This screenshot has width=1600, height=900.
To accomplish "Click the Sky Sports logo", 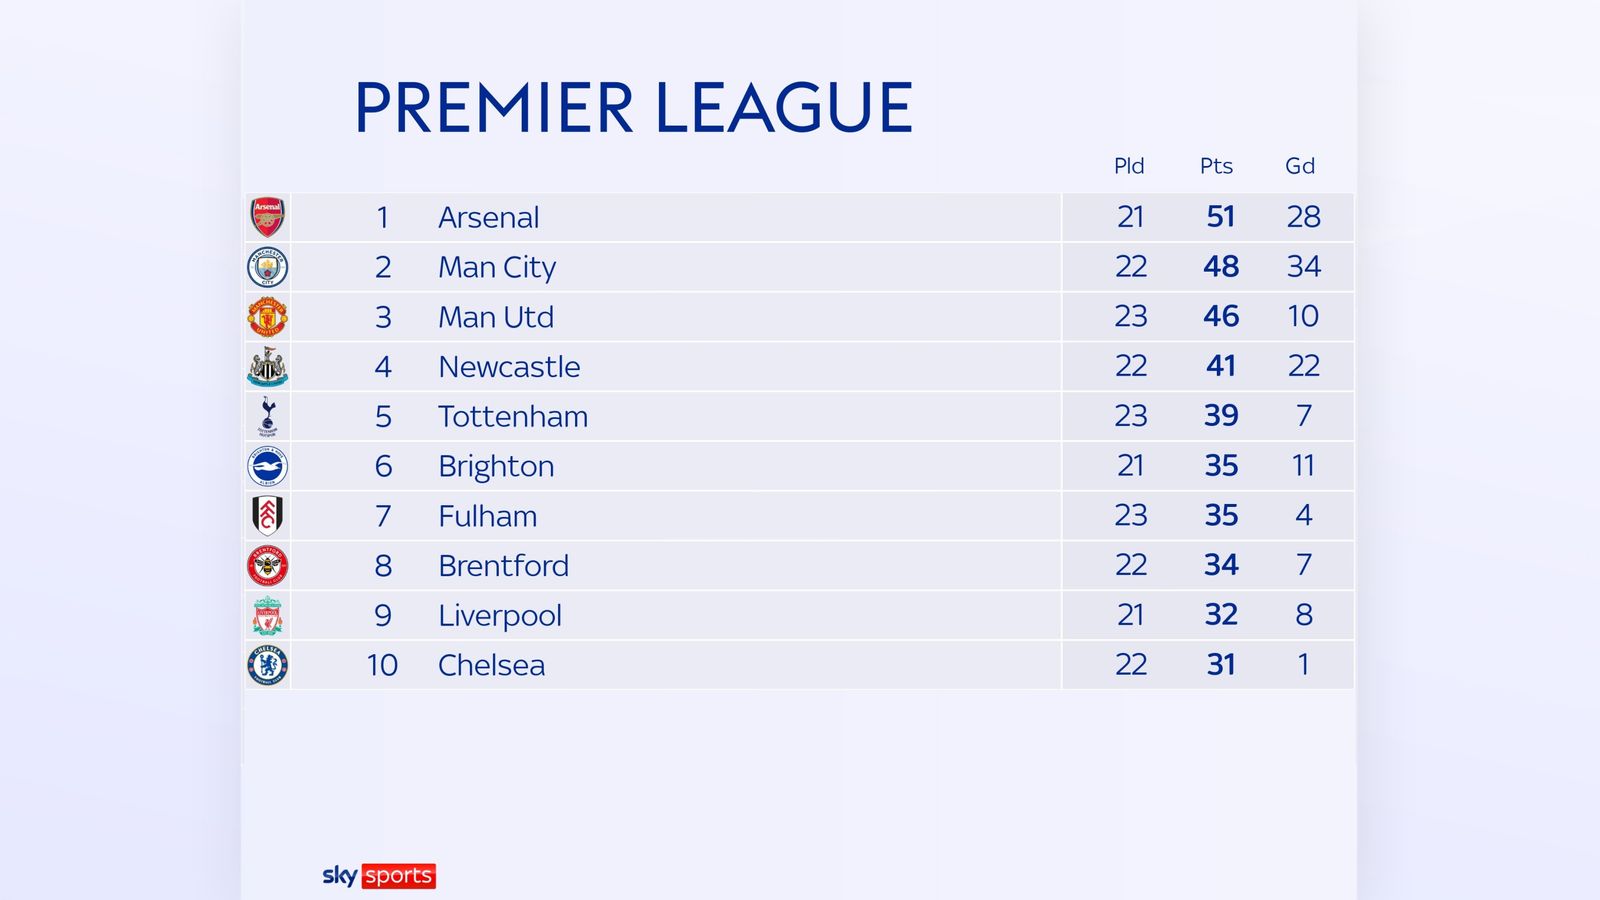I will 378,876.
